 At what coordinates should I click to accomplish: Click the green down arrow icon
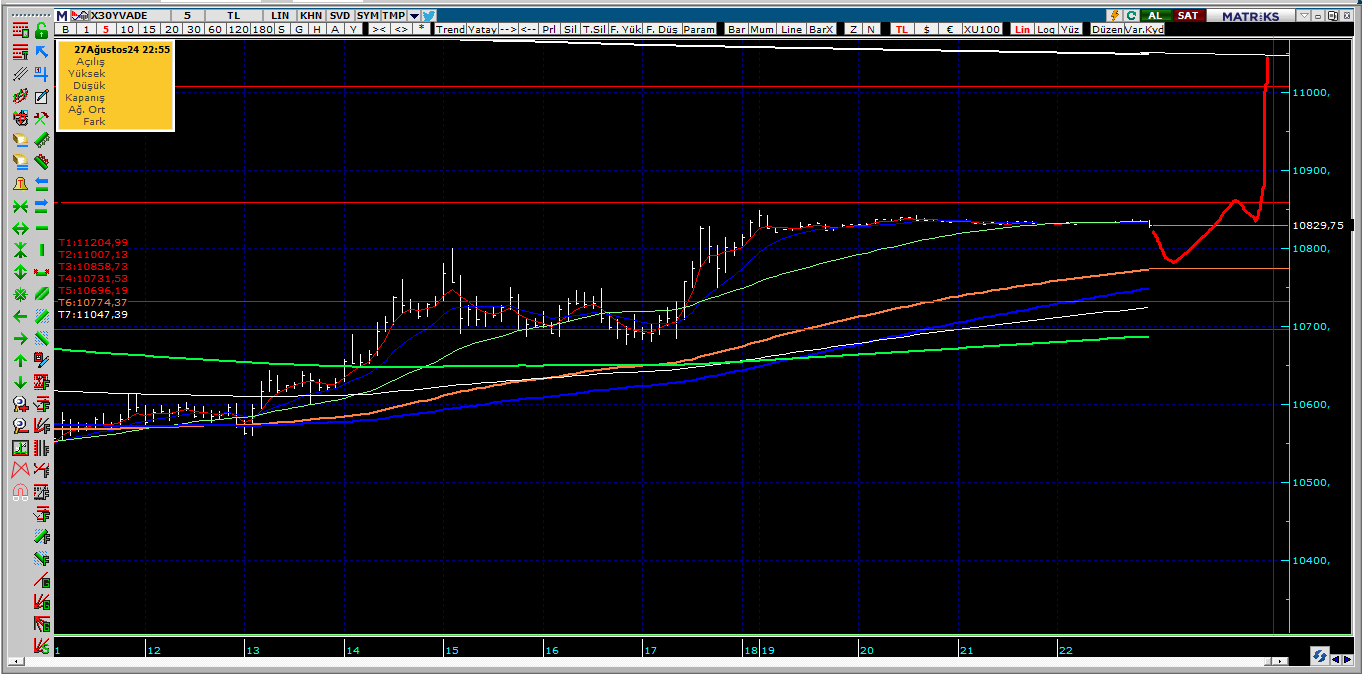[20, 382]
